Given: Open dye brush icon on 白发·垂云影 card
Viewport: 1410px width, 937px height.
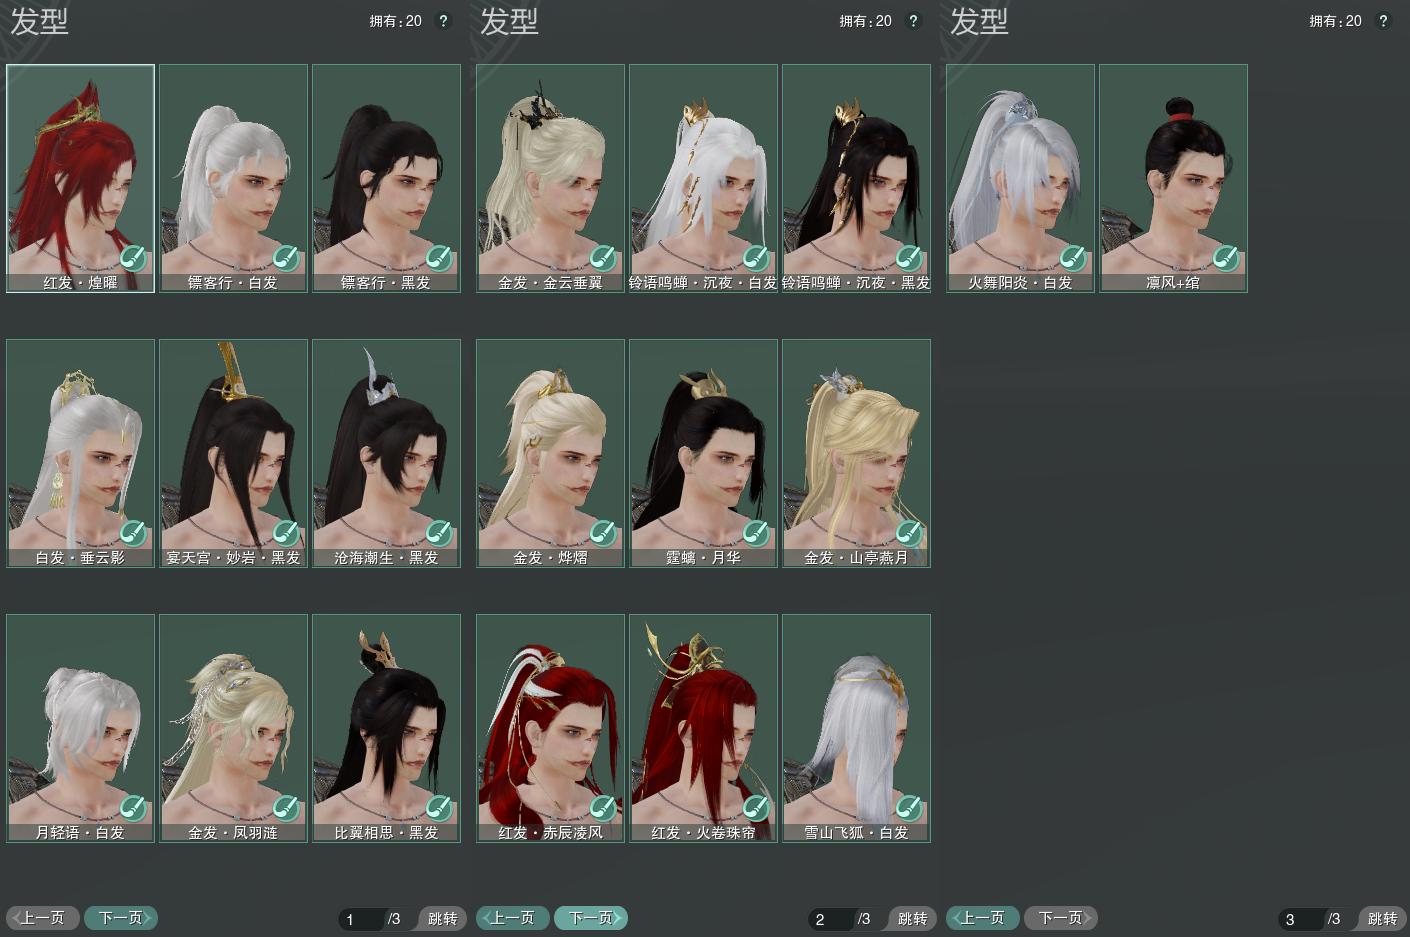Looking at the screenshot, I should 133,533.
